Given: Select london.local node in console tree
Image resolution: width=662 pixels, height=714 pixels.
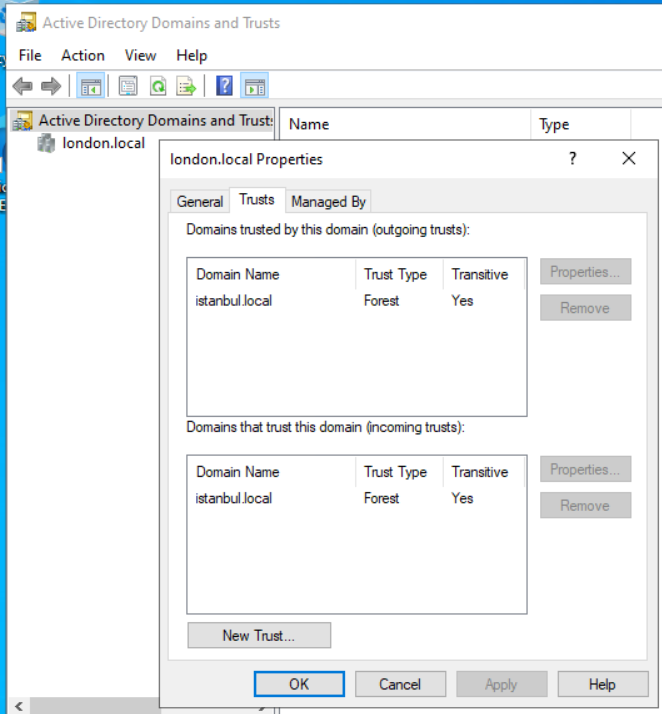Looking at the screenshot, I should (103, 143).
